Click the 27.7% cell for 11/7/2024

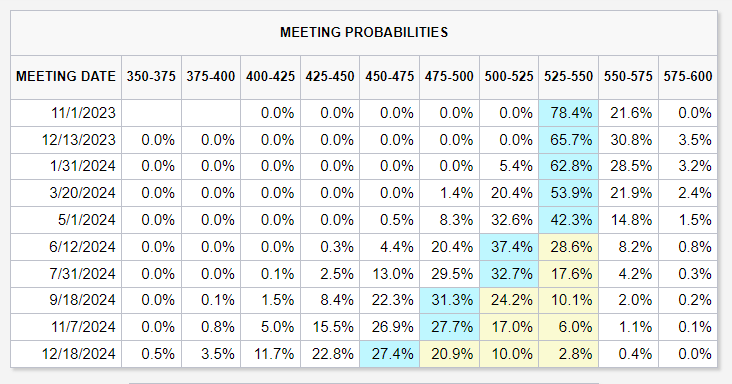449,327
